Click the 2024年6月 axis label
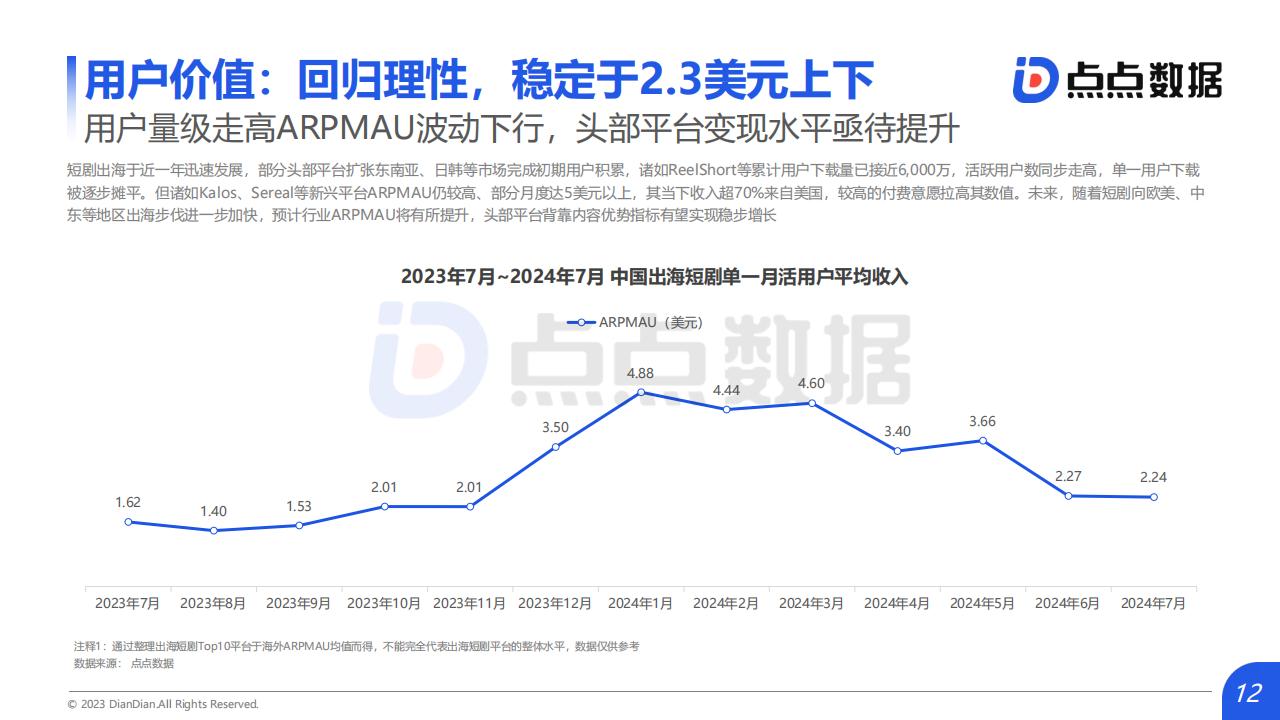The width and height of the screenshot is (1280, 720). (x=1068, y=604)
